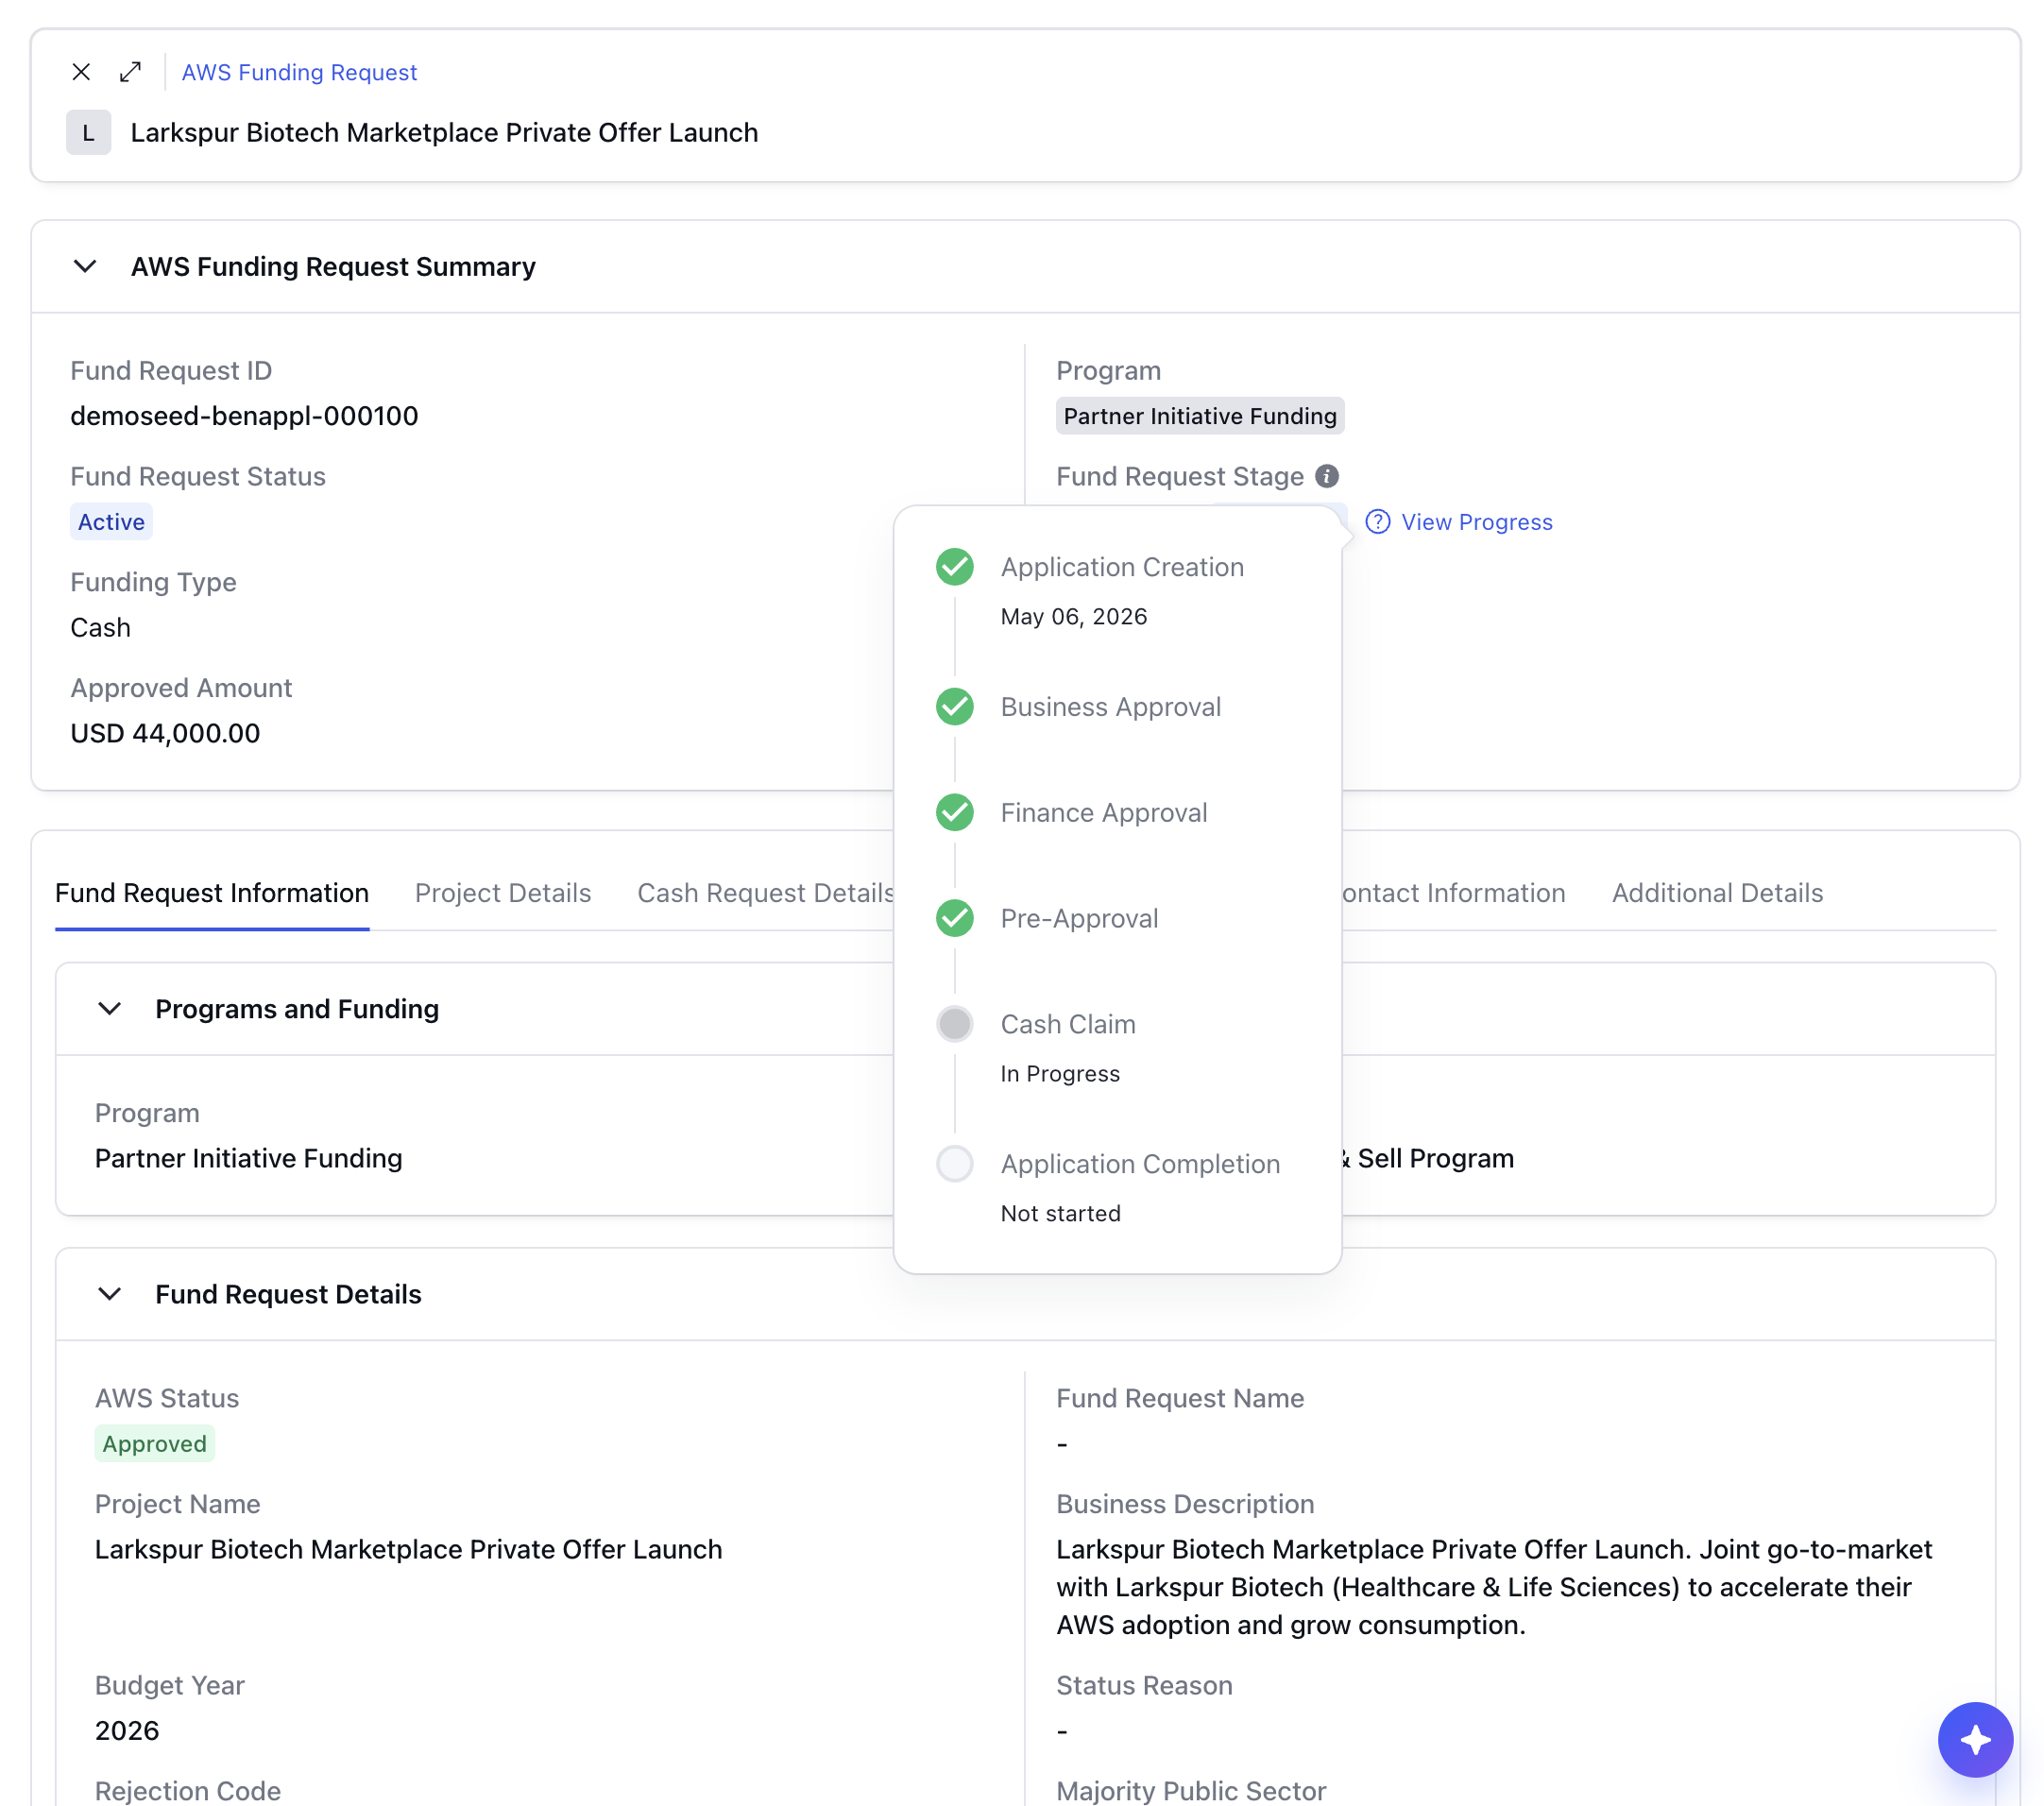Click the Pre-Approval green checkmark

click(x=955, y=918)
